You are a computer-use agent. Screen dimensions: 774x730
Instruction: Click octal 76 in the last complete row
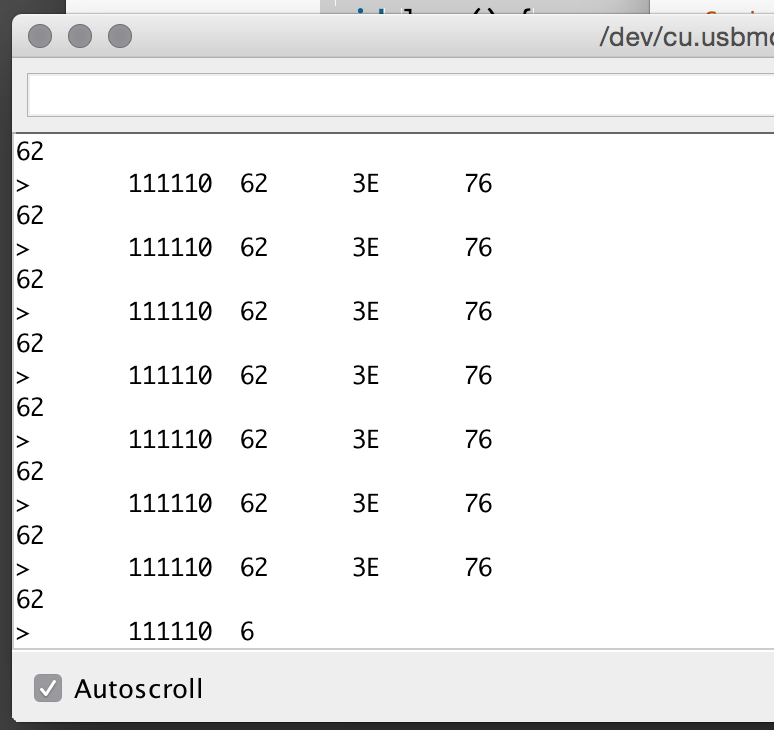pos(478,568)
